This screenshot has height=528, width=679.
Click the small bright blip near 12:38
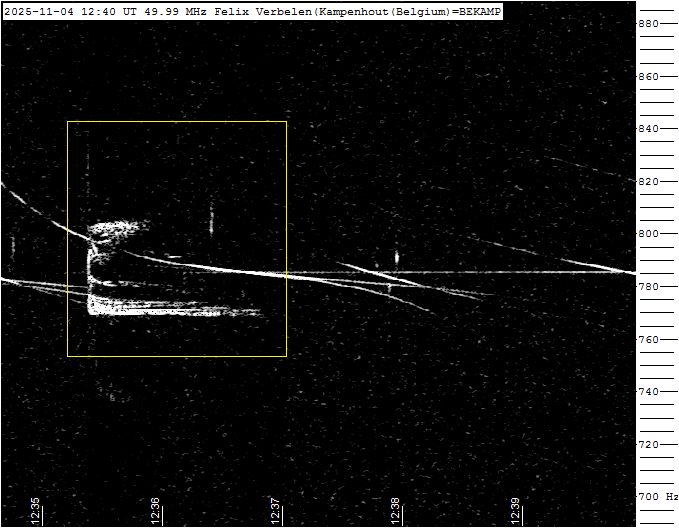(397, 257)
